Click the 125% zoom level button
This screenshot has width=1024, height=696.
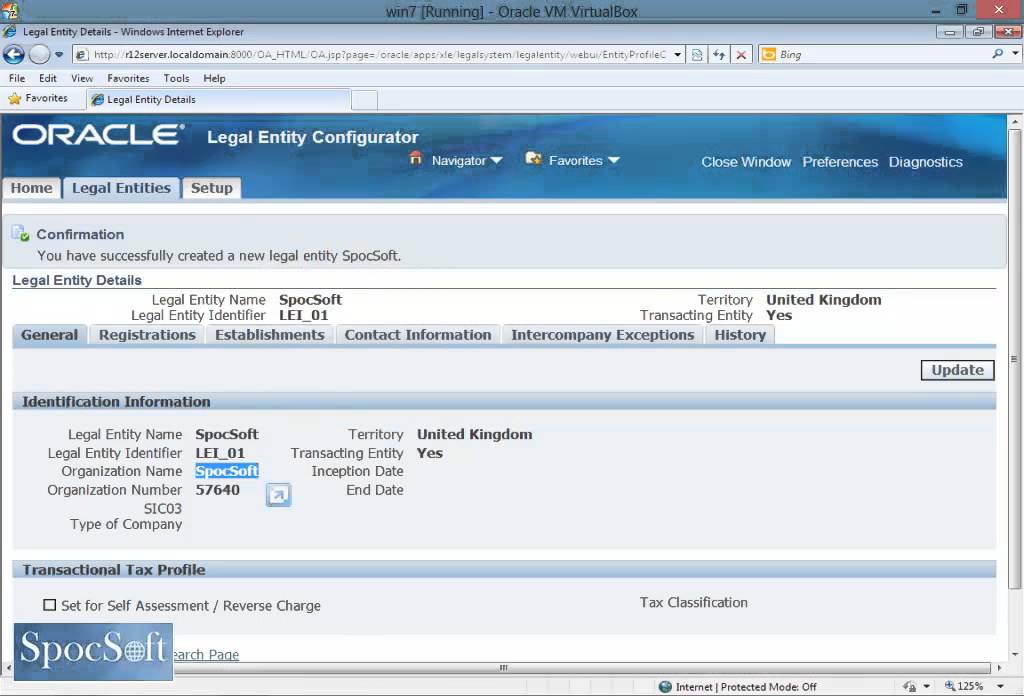(x=964, y=686)
